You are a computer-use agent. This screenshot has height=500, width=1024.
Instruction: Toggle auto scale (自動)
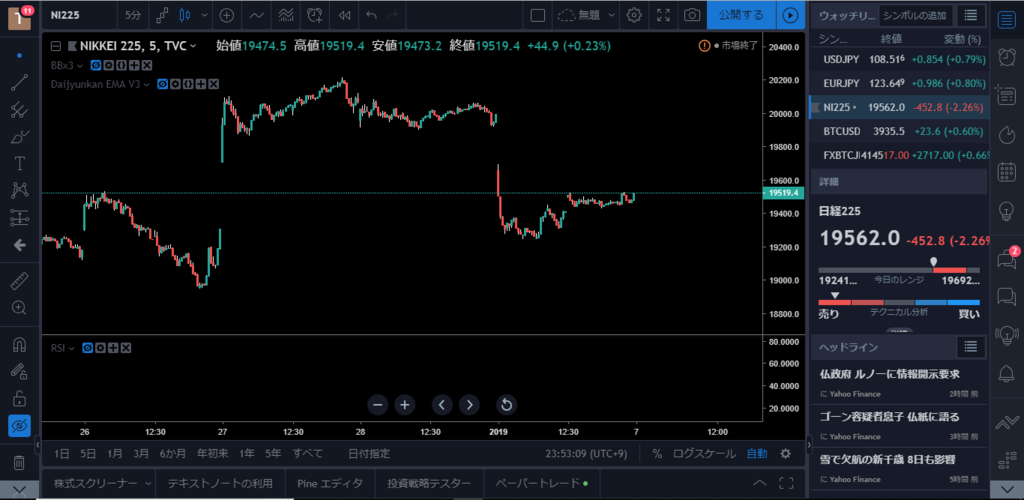coord(757,454)
